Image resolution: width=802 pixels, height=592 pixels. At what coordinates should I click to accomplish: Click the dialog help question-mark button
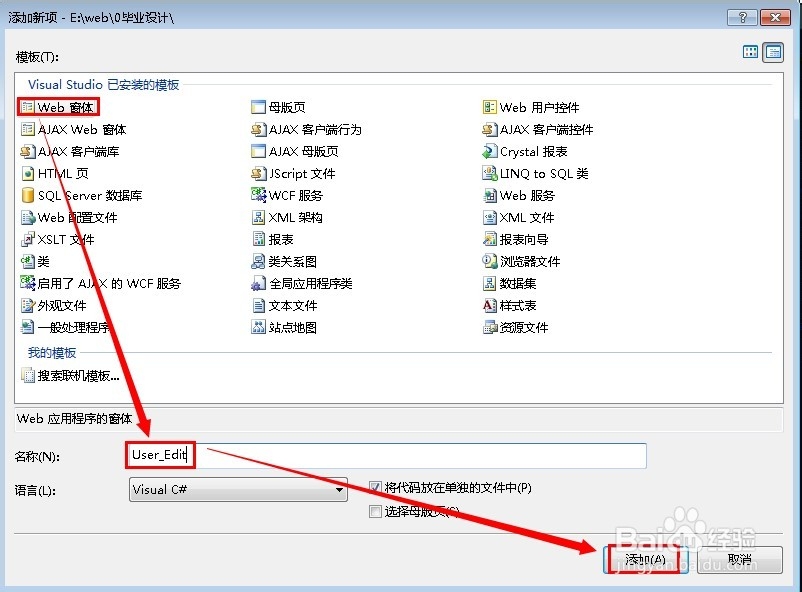pos(743,18)
